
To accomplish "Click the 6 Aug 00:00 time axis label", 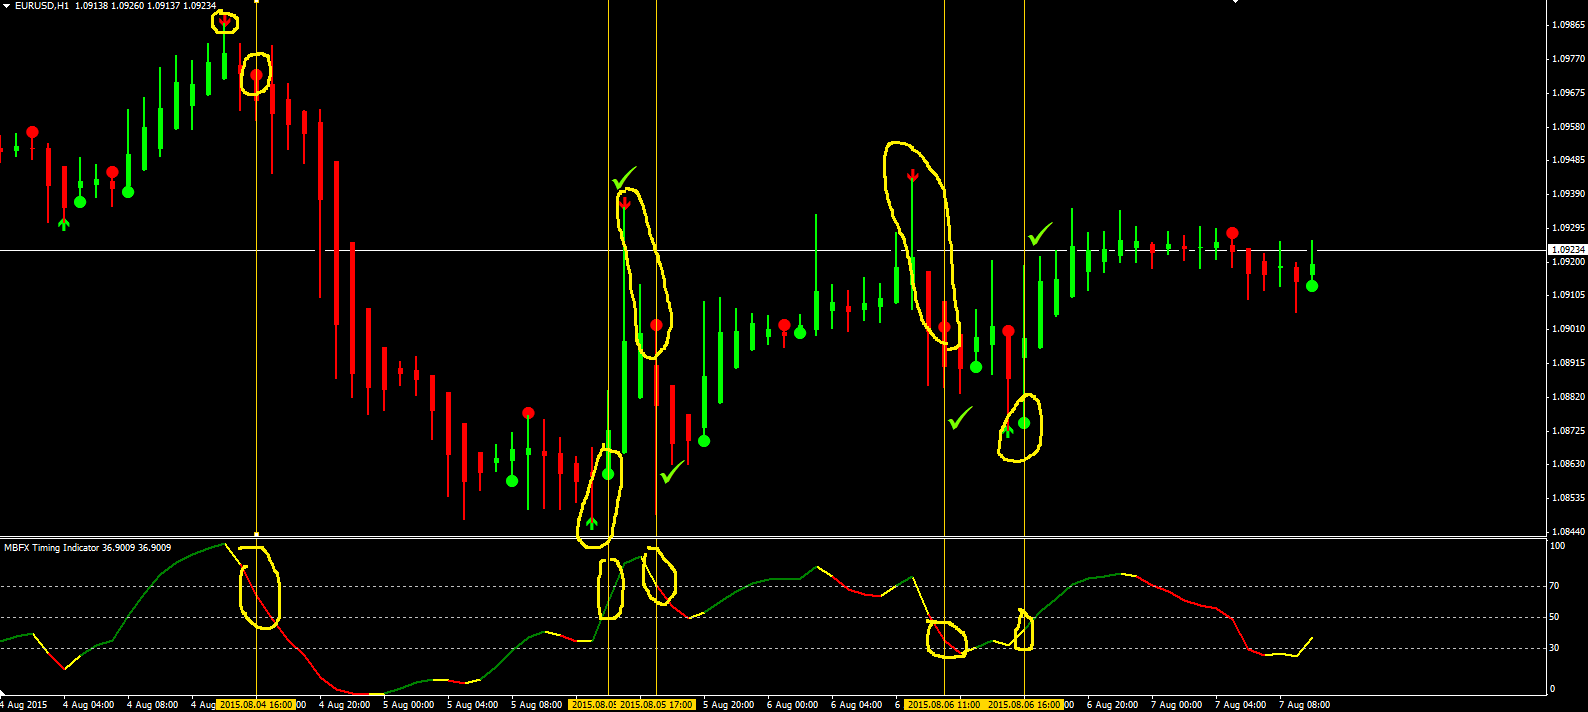I will (792, 705).
